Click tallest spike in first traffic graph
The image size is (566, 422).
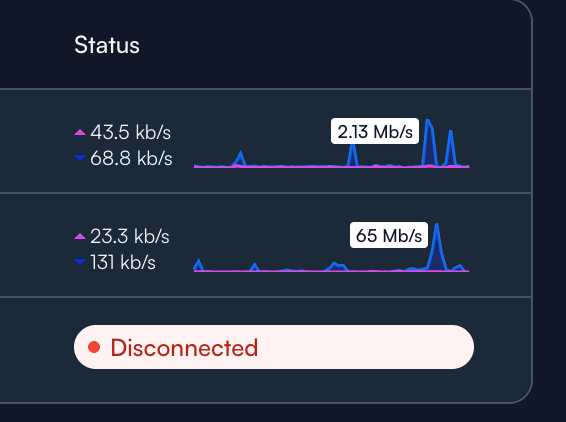429,143
